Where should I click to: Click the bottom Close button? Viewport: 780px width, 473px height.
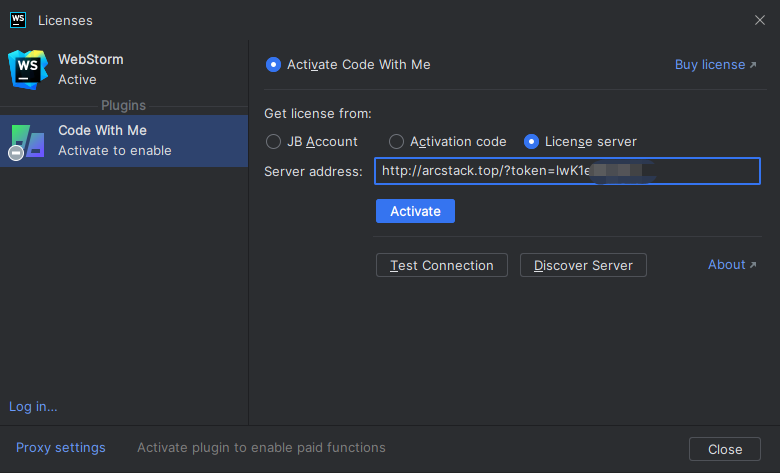[724, 449]
